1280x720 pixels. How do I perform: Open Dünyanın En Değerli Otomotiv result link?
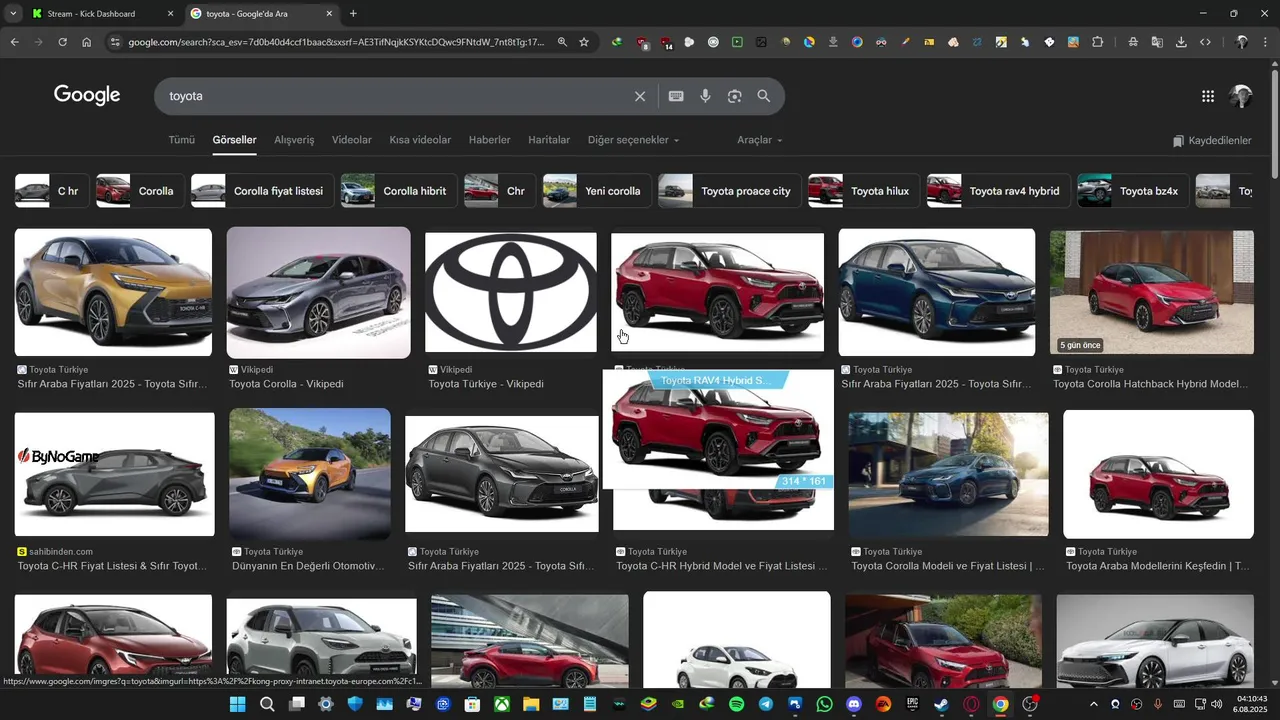308,566
